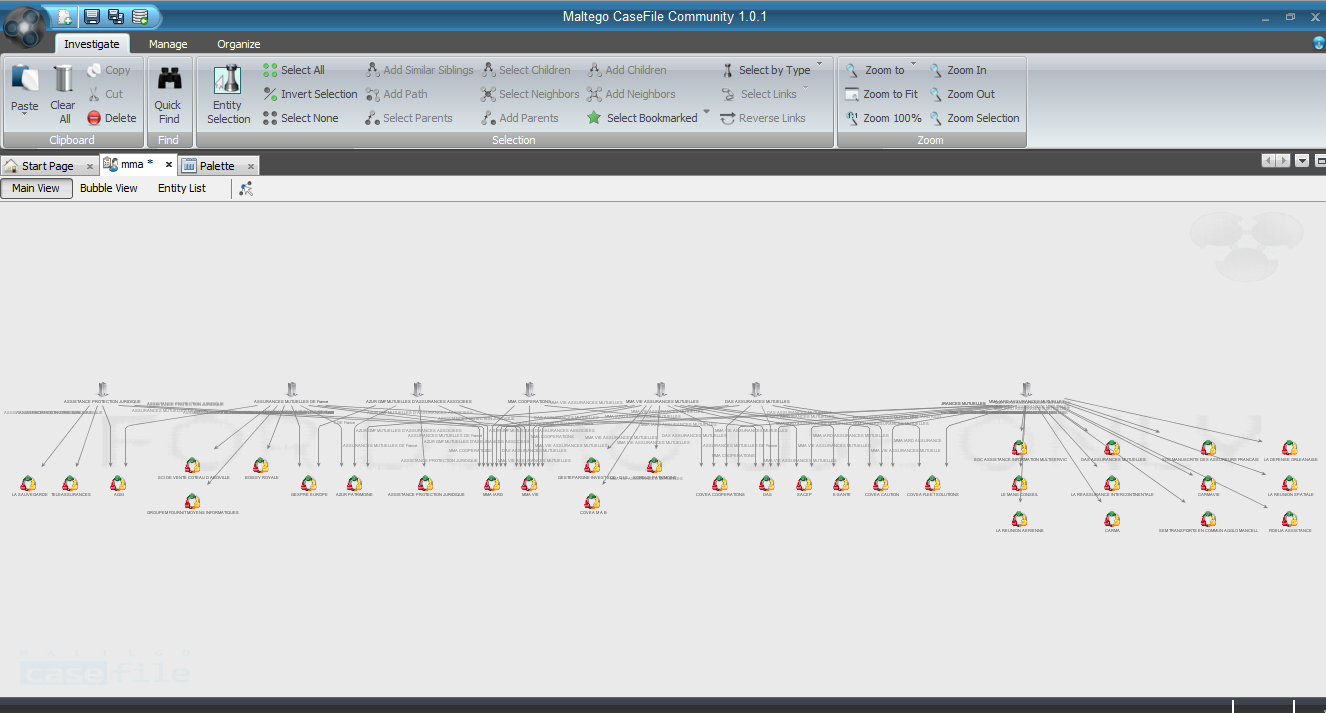Select the FIDELIA ASSISTANCE entity icon
The image size is (1326, 713).
(x=1290, y=520)
